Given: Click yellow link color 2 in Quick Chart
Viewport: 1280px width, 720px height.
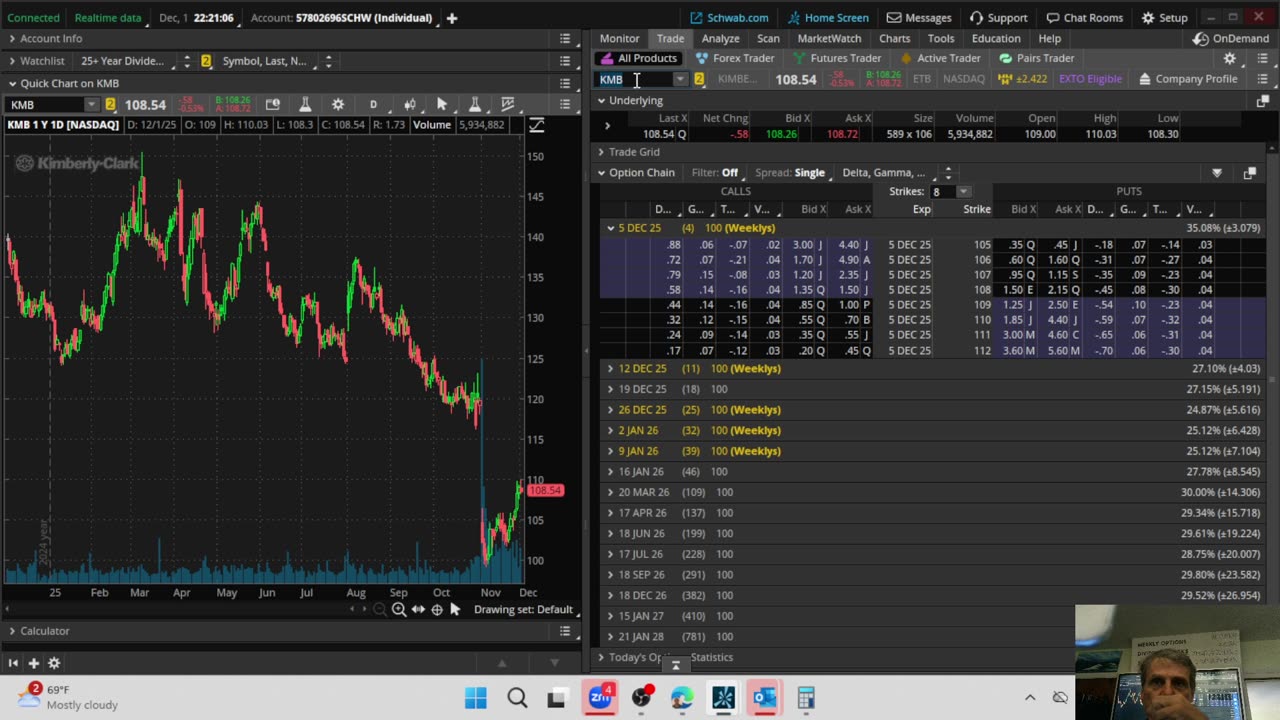Looking at the screenshot, I should pyautogui.click(x=110, y=105).
